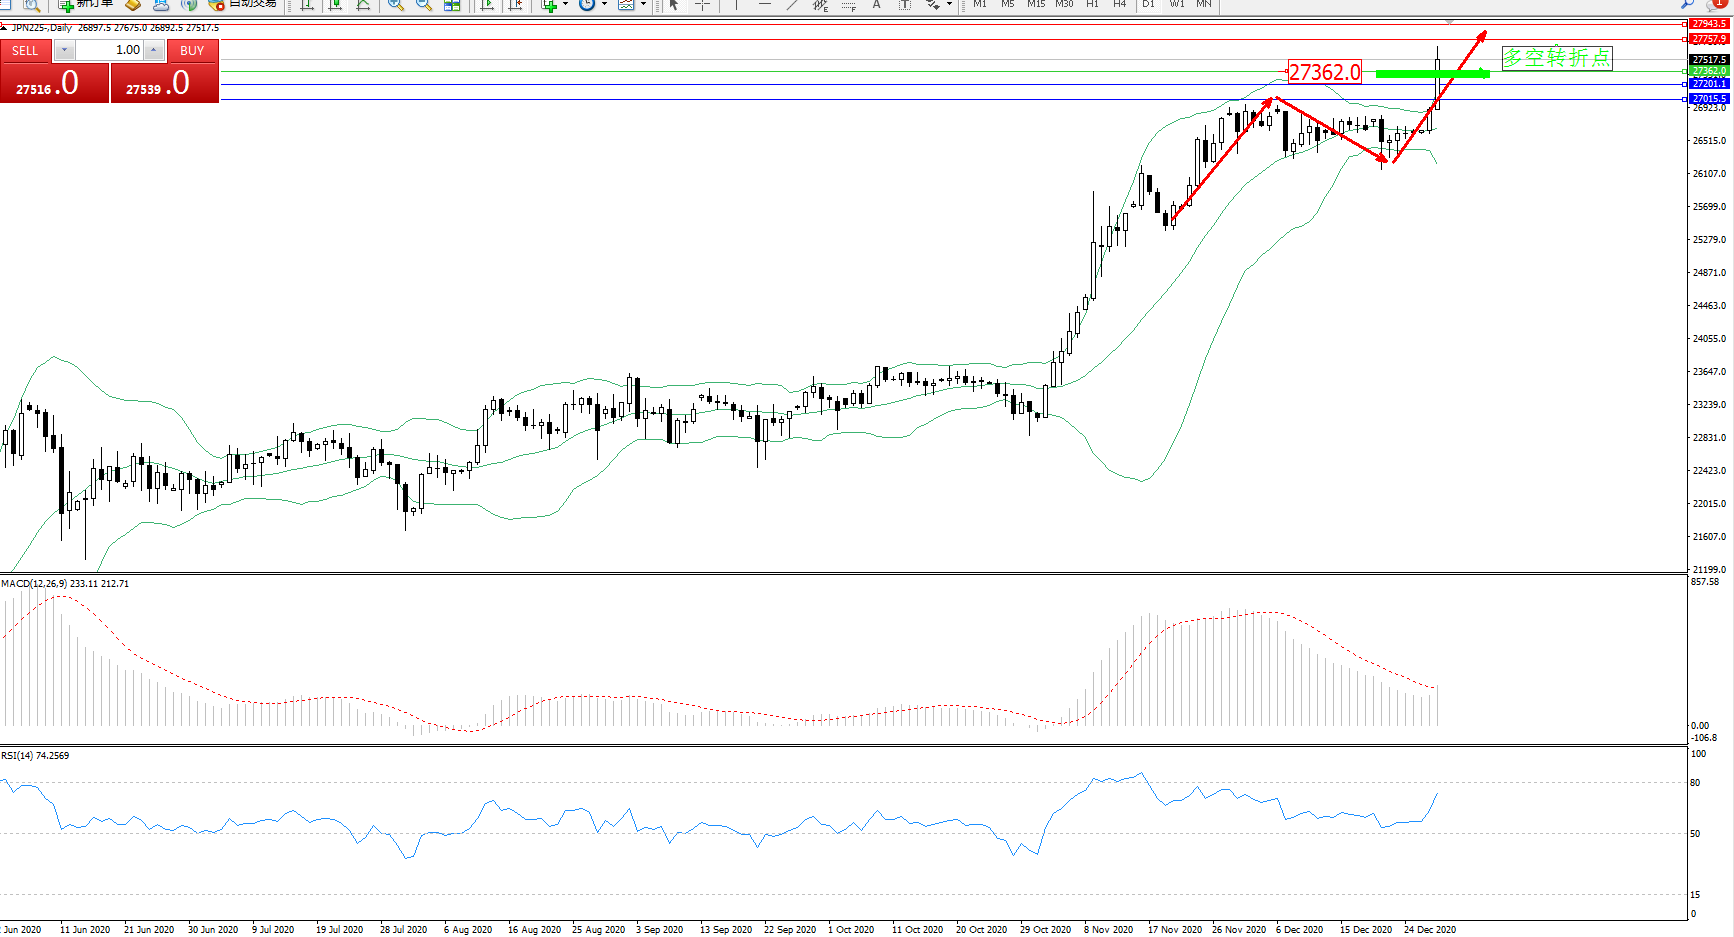This screenshot has width=1734, height=937.
Task: Select the crosshair tool
Action: pos(702,5)
